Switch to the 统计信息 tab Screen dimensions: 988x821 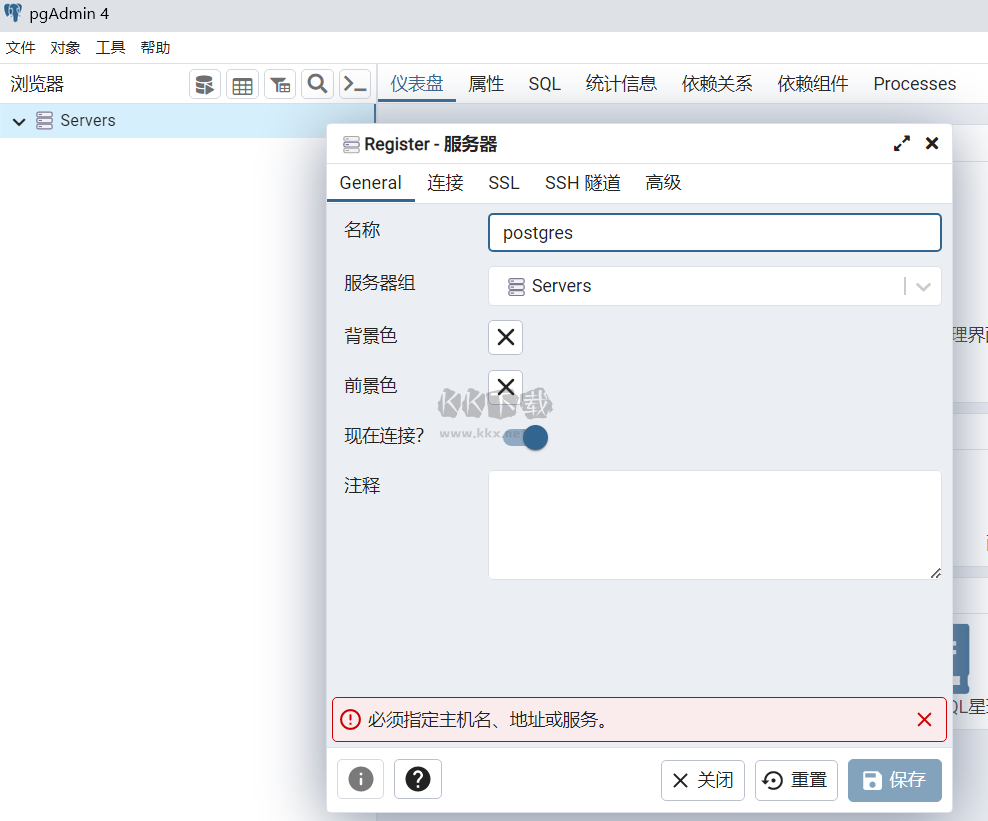621,84
